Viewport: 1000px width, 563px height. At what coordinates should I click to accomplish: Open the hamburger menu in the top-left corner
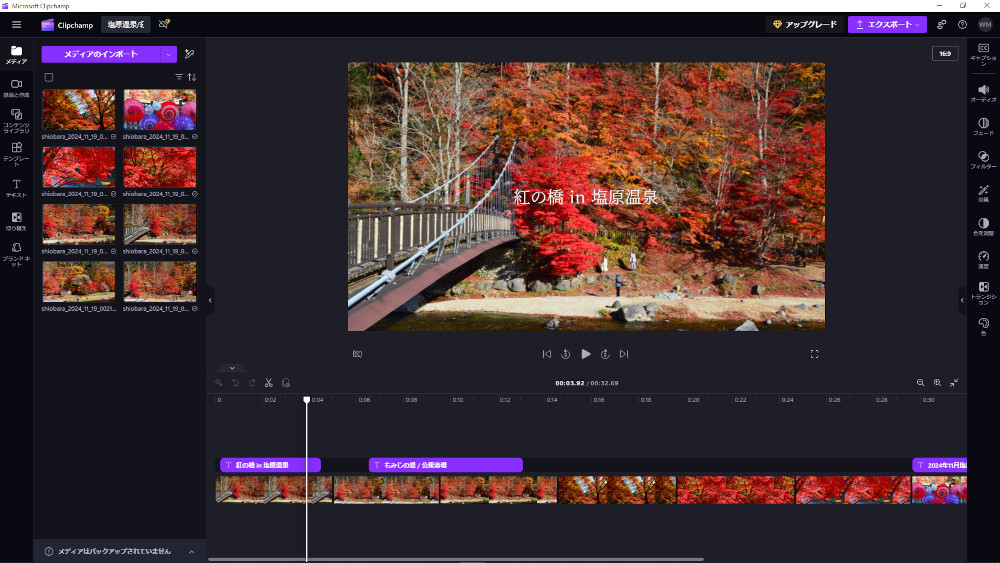tap(17, 25)
